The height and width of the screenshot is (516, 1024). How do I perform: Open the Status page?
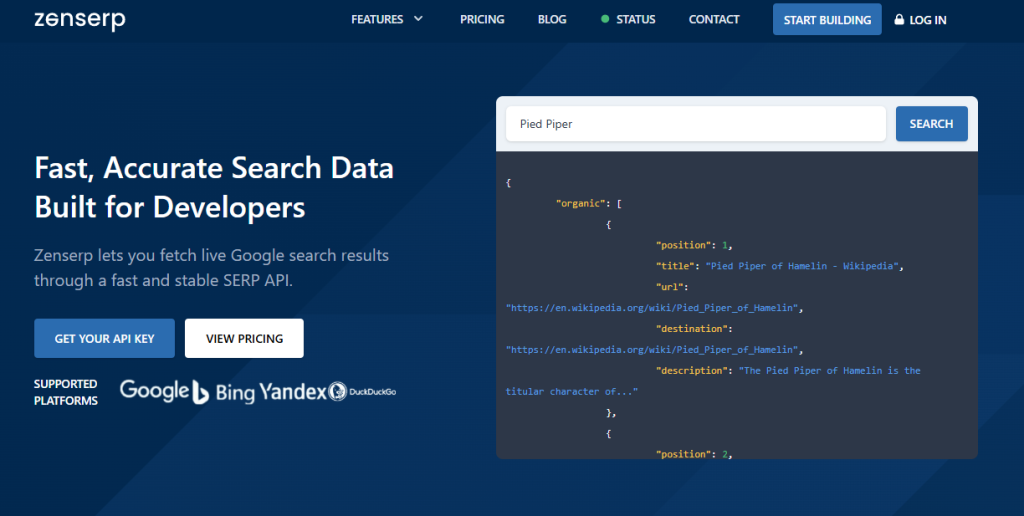tap(635, 20)
